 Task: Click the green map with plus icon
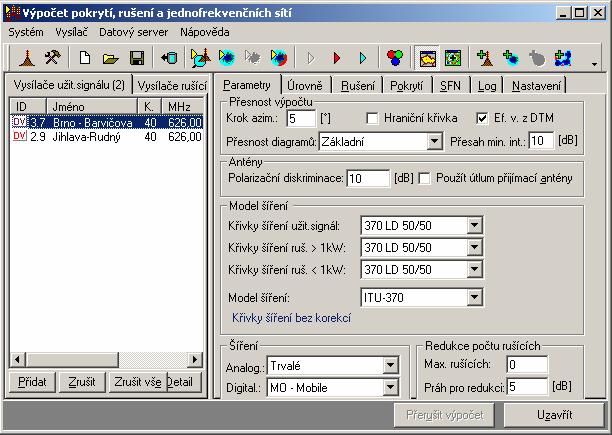coord(453,58)
